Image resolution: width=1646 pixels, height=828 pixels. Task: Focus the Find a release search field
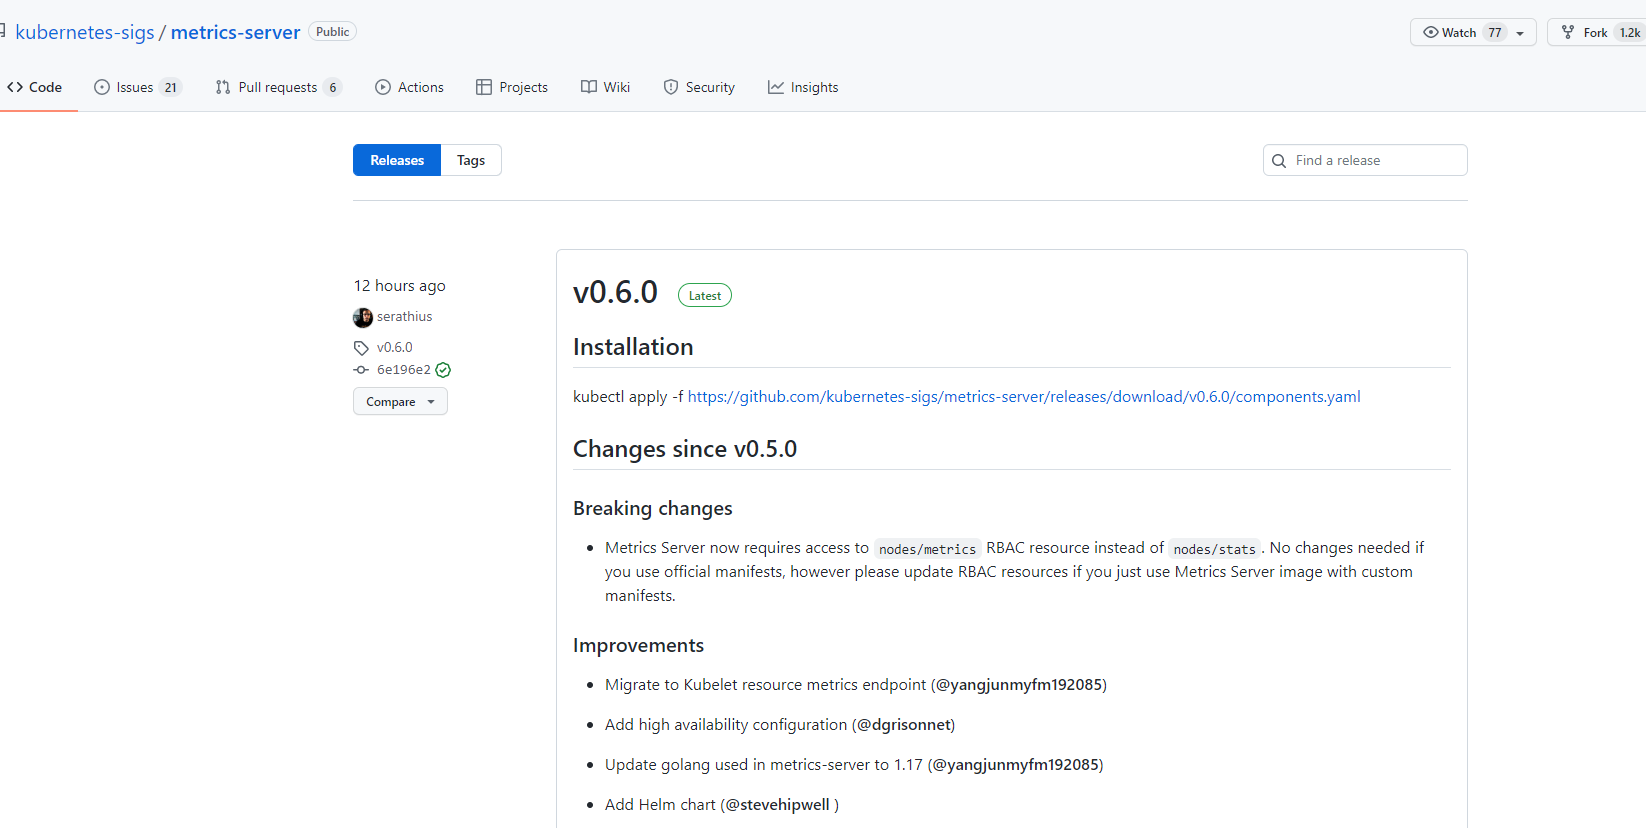point(1365,160)
